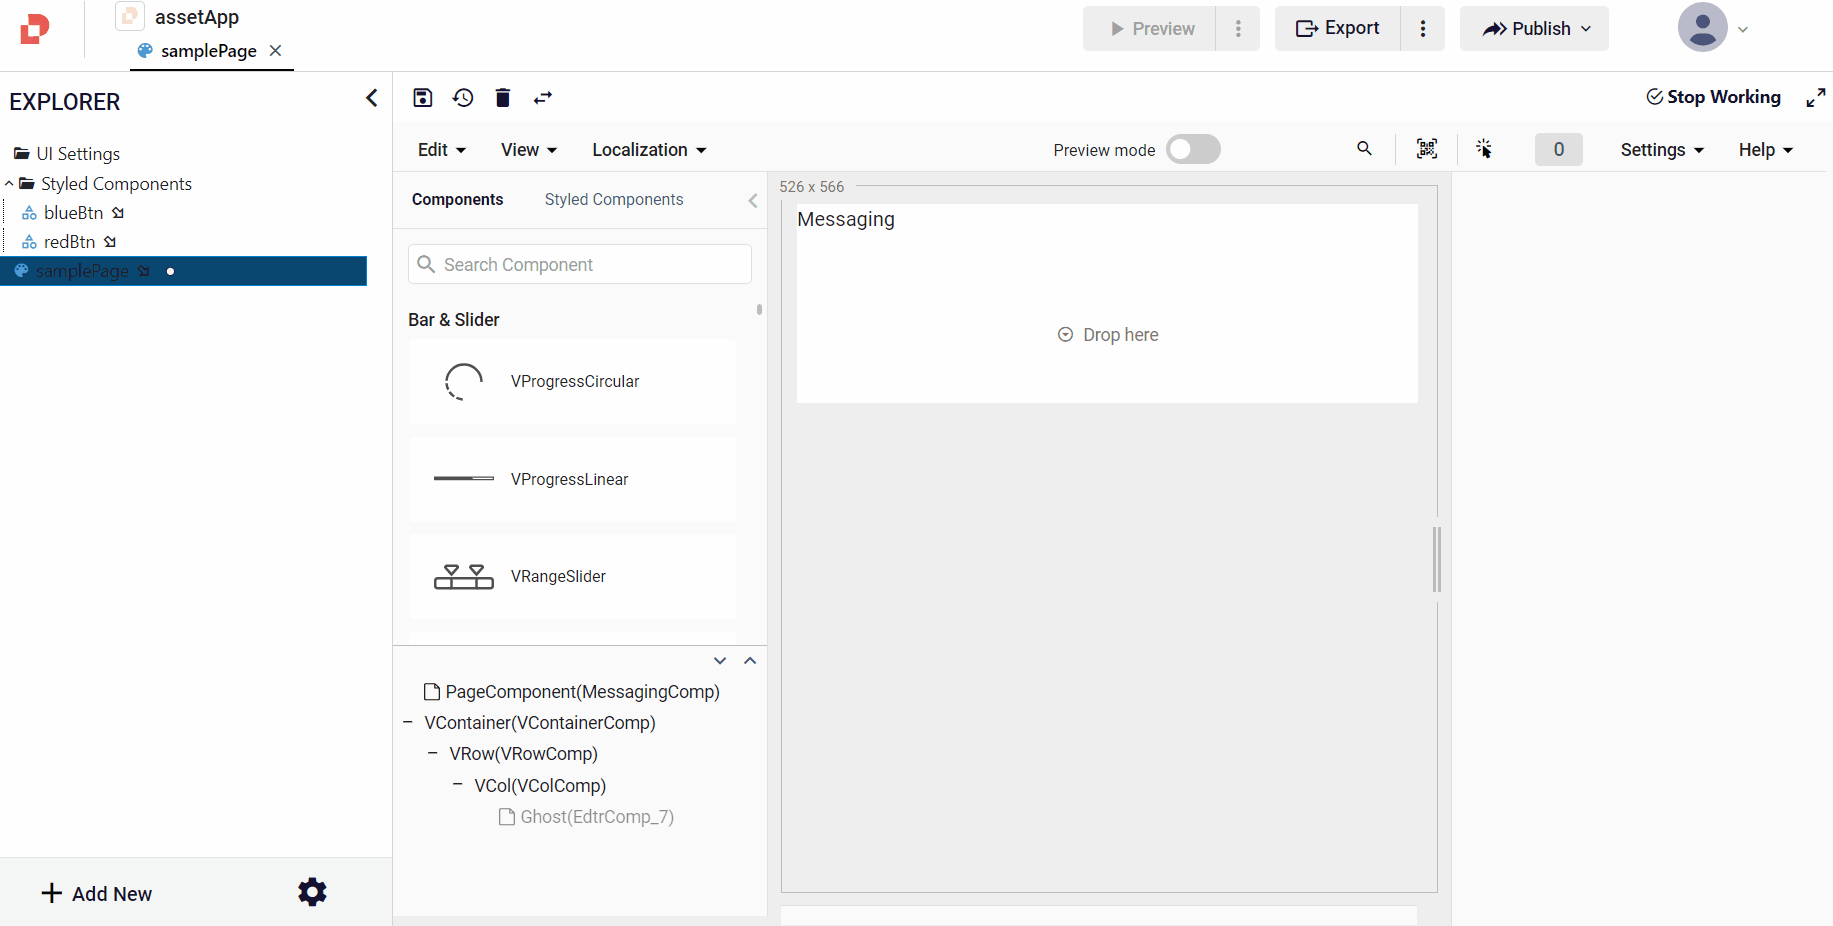Toggle the Preview mode switch
This screenshot has height=926, width=1833.
point(1193,149)
